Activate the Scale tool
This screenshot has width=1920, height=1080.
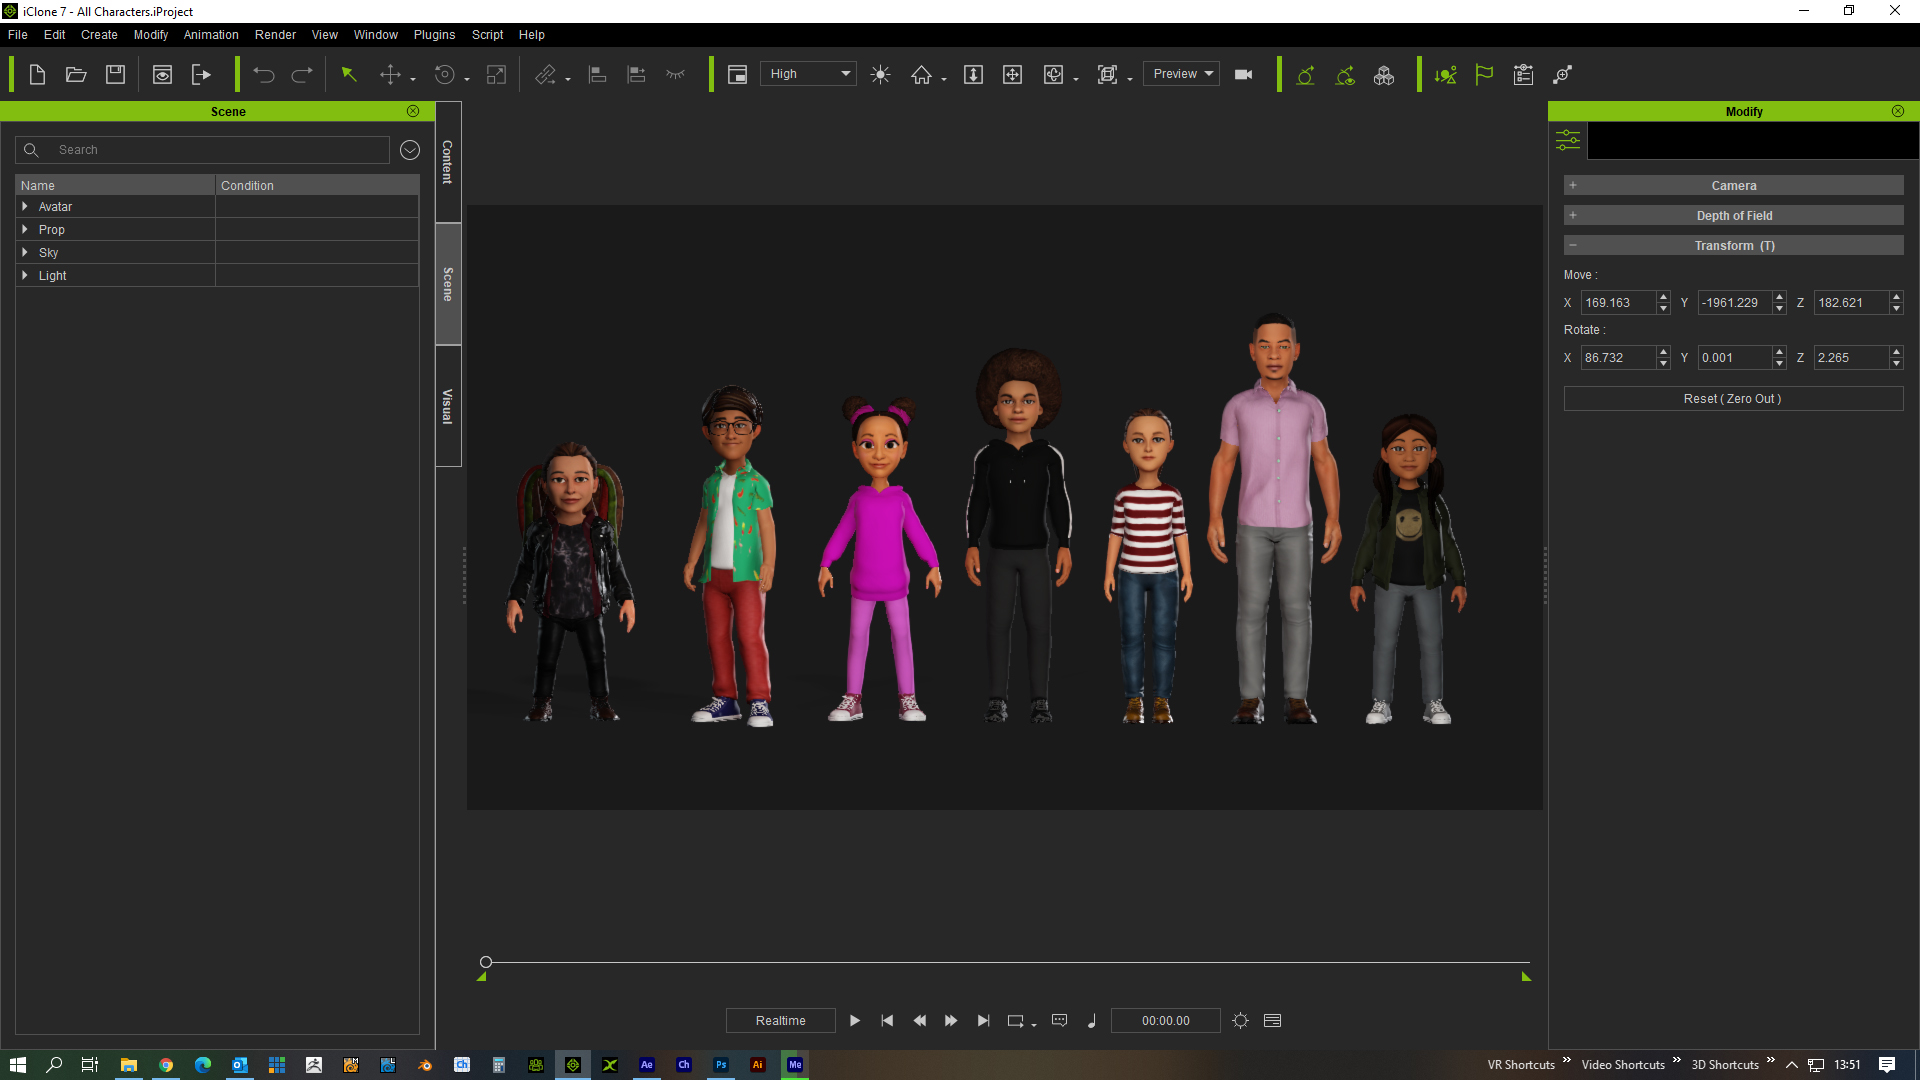(x=496, y=74)
